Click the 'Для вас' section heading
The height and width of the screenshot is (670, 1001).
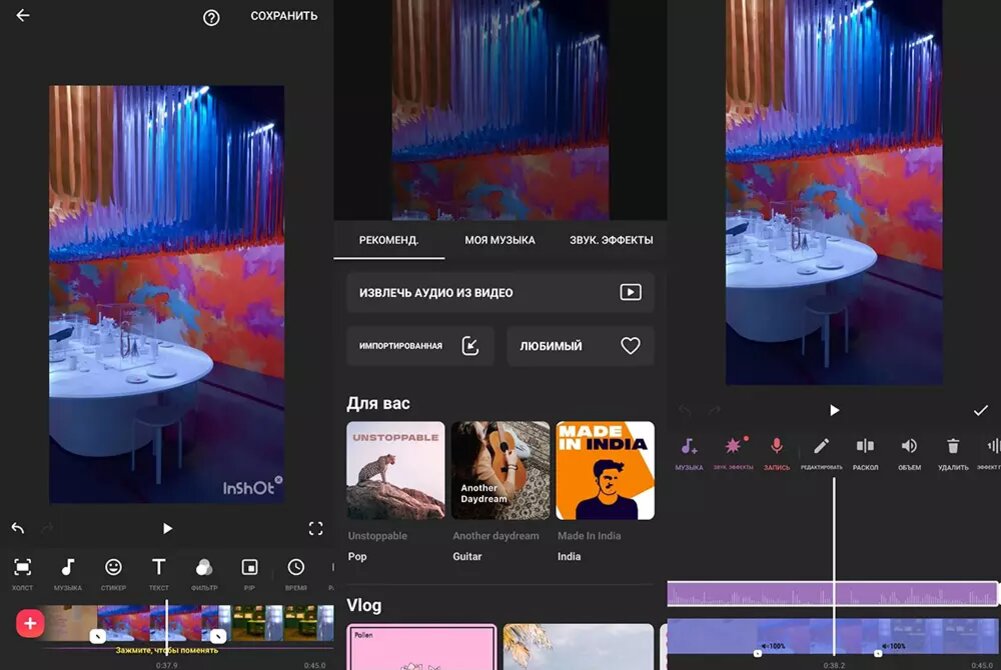coord(378,403)
